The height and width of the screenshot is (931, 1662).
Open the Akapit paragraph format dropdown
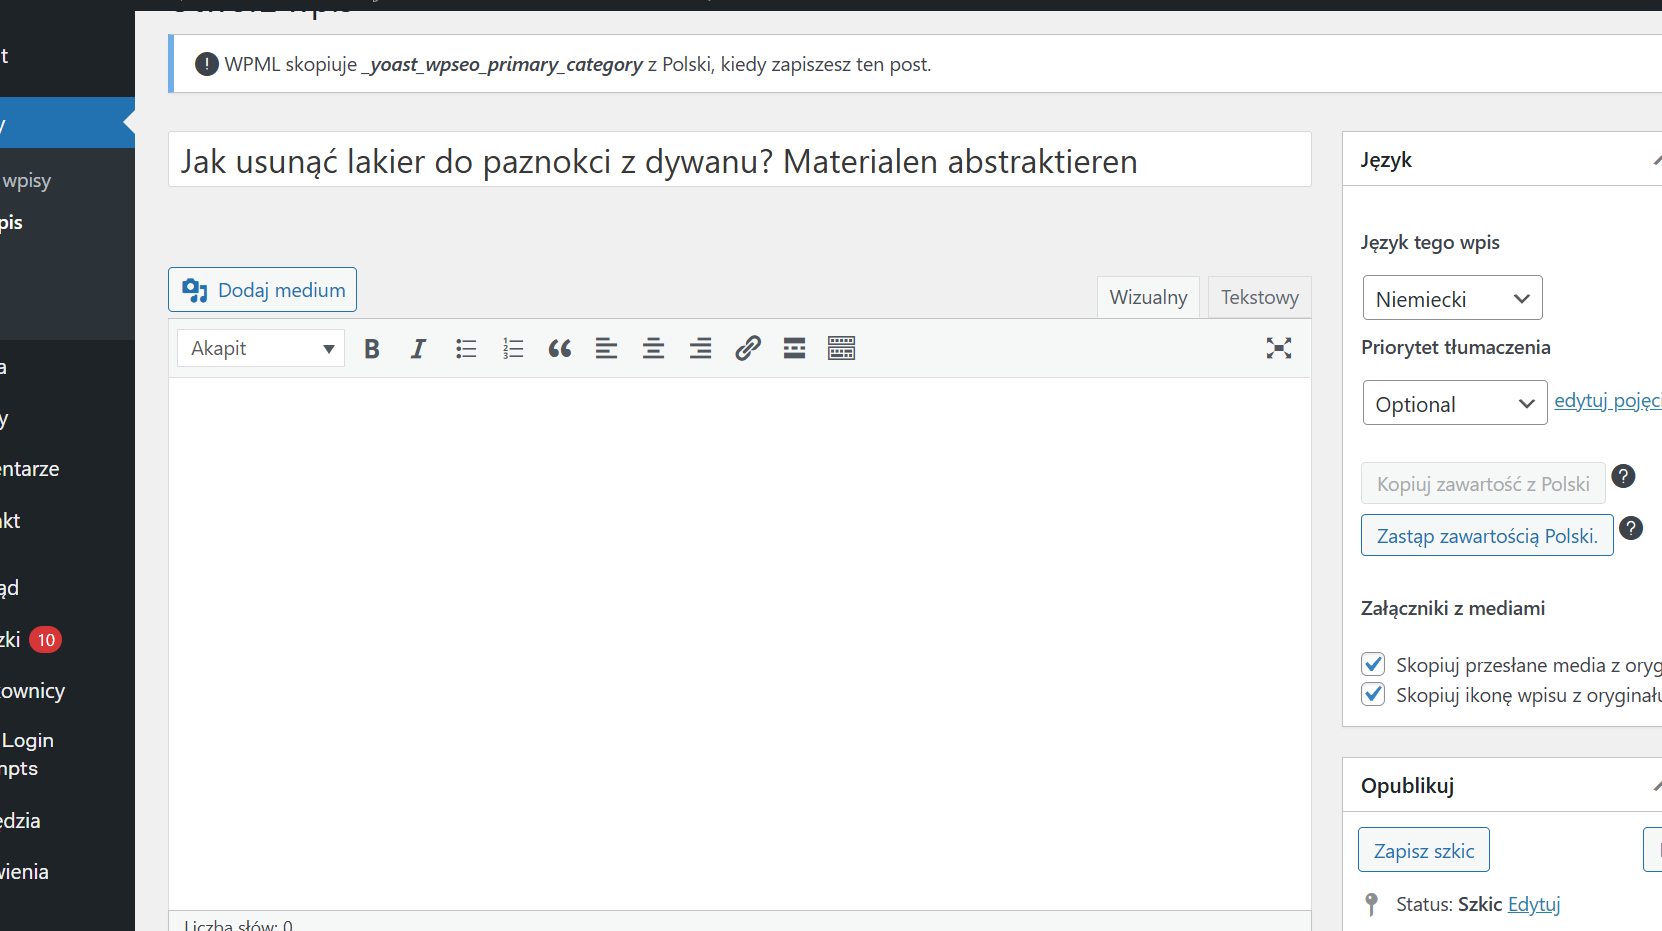point(261,349)
